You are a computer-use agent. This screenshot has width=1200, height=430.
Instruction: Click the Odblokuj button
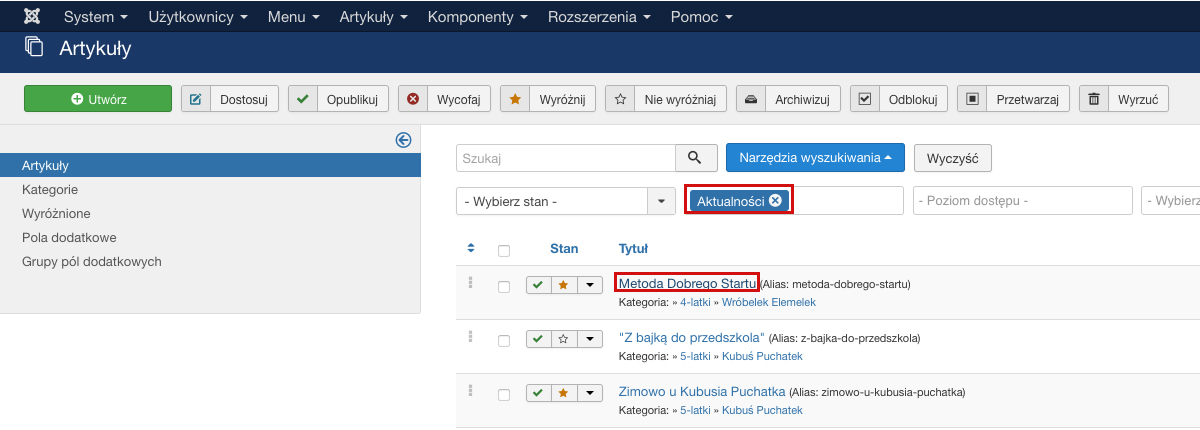(899, 99)
